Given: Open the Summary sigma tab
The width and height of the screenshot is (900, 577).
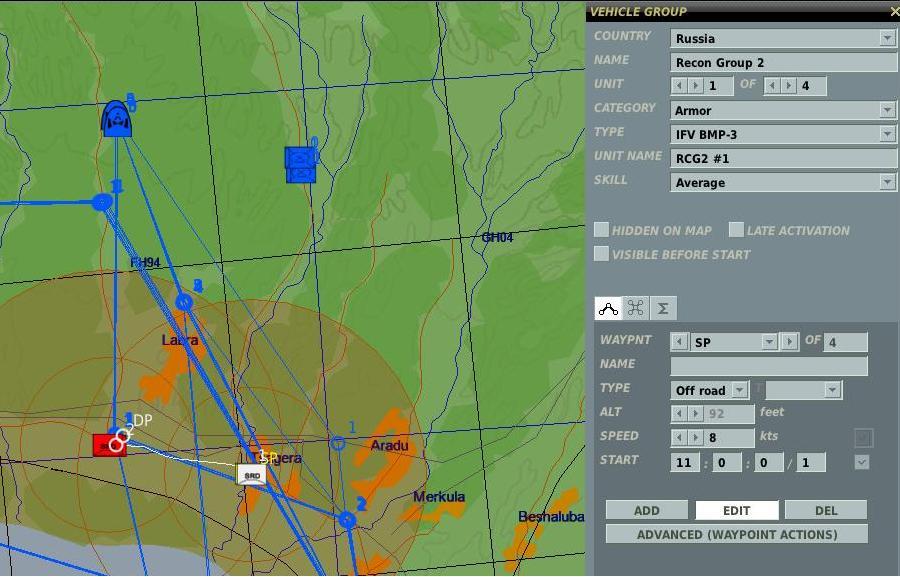Looking at the screenshot, I should (x=663, y=308).
